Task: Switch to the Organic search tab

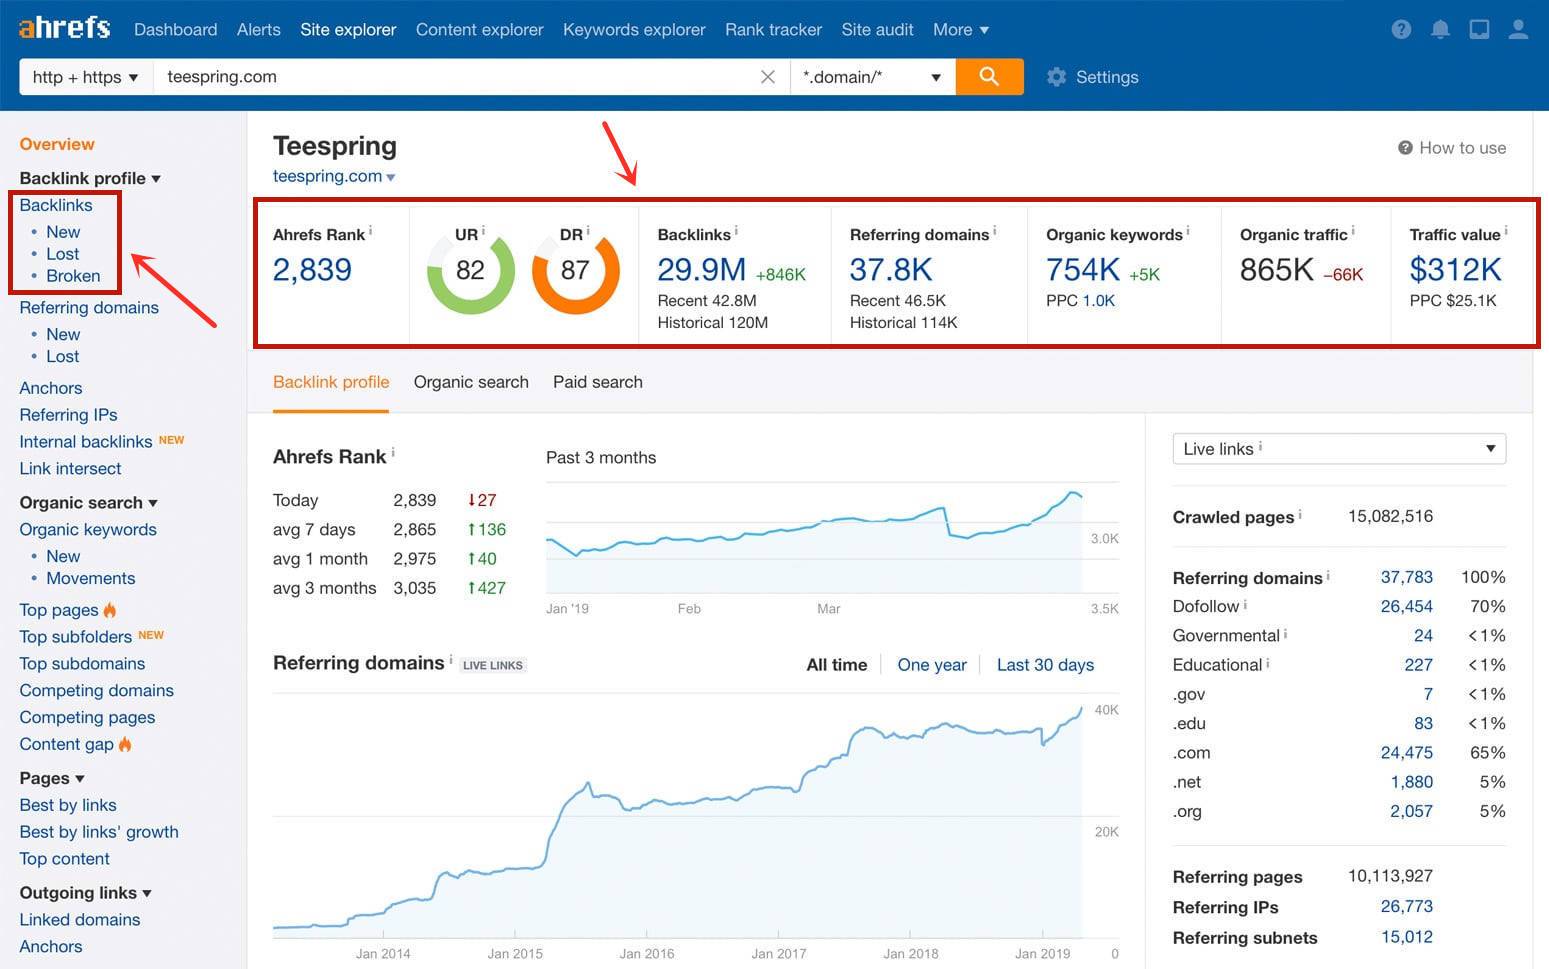Action: tap(471, 382)
